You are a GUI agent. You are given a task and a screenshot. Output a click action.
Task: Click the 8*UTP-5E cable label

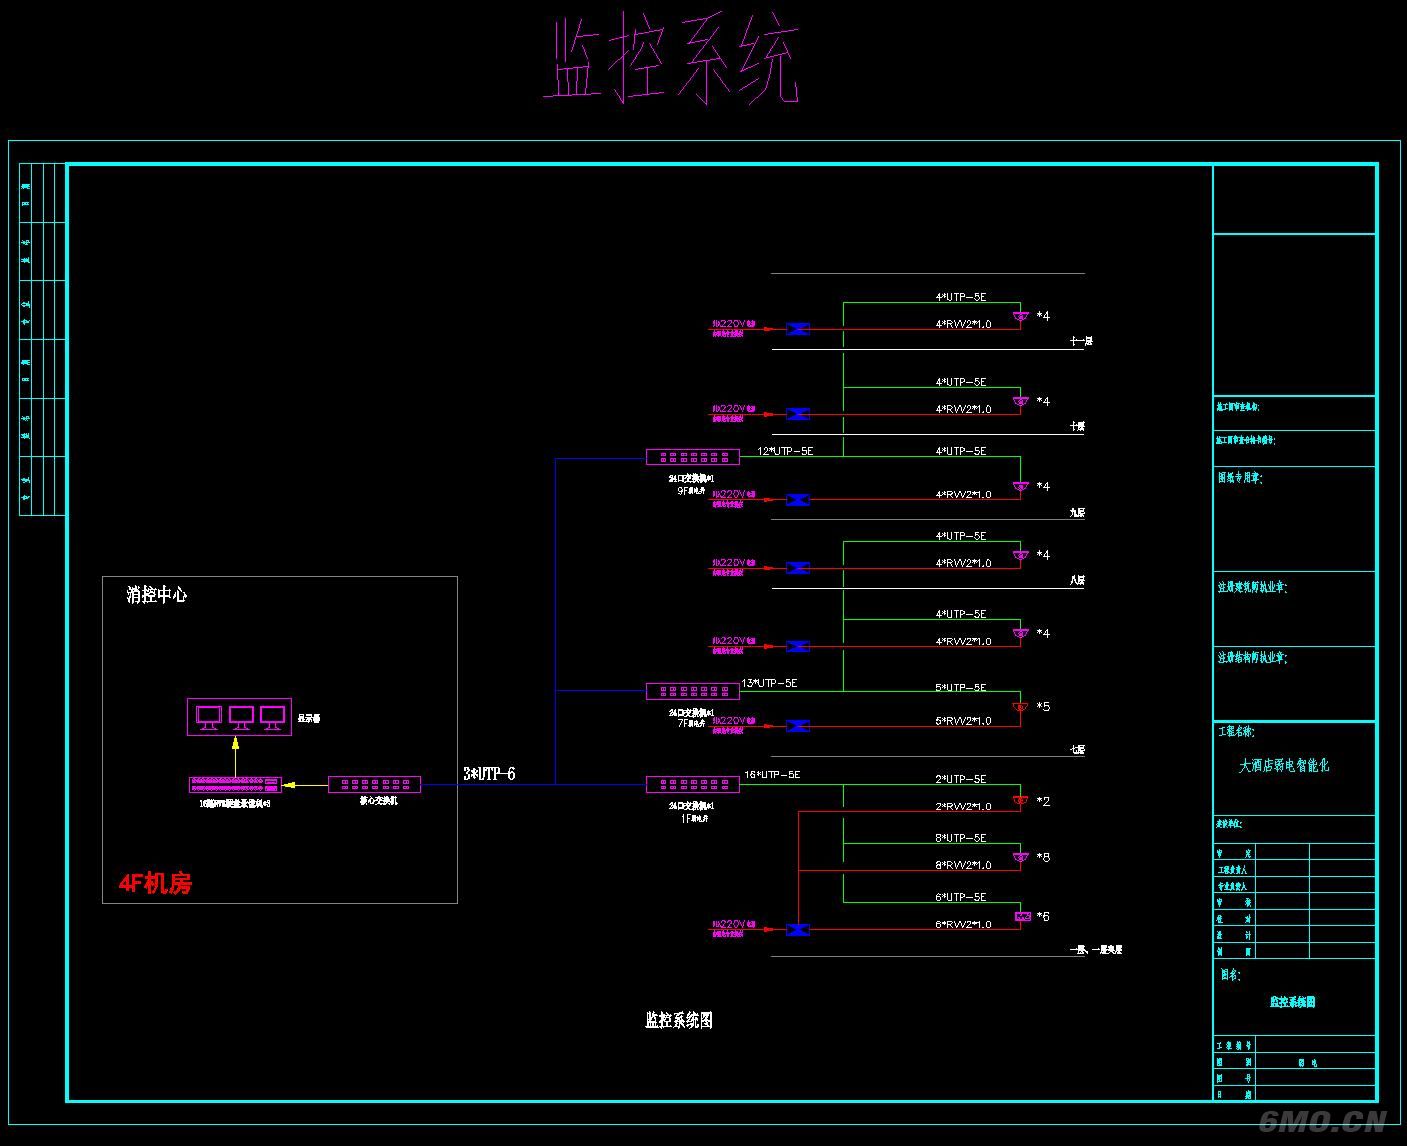961,838
